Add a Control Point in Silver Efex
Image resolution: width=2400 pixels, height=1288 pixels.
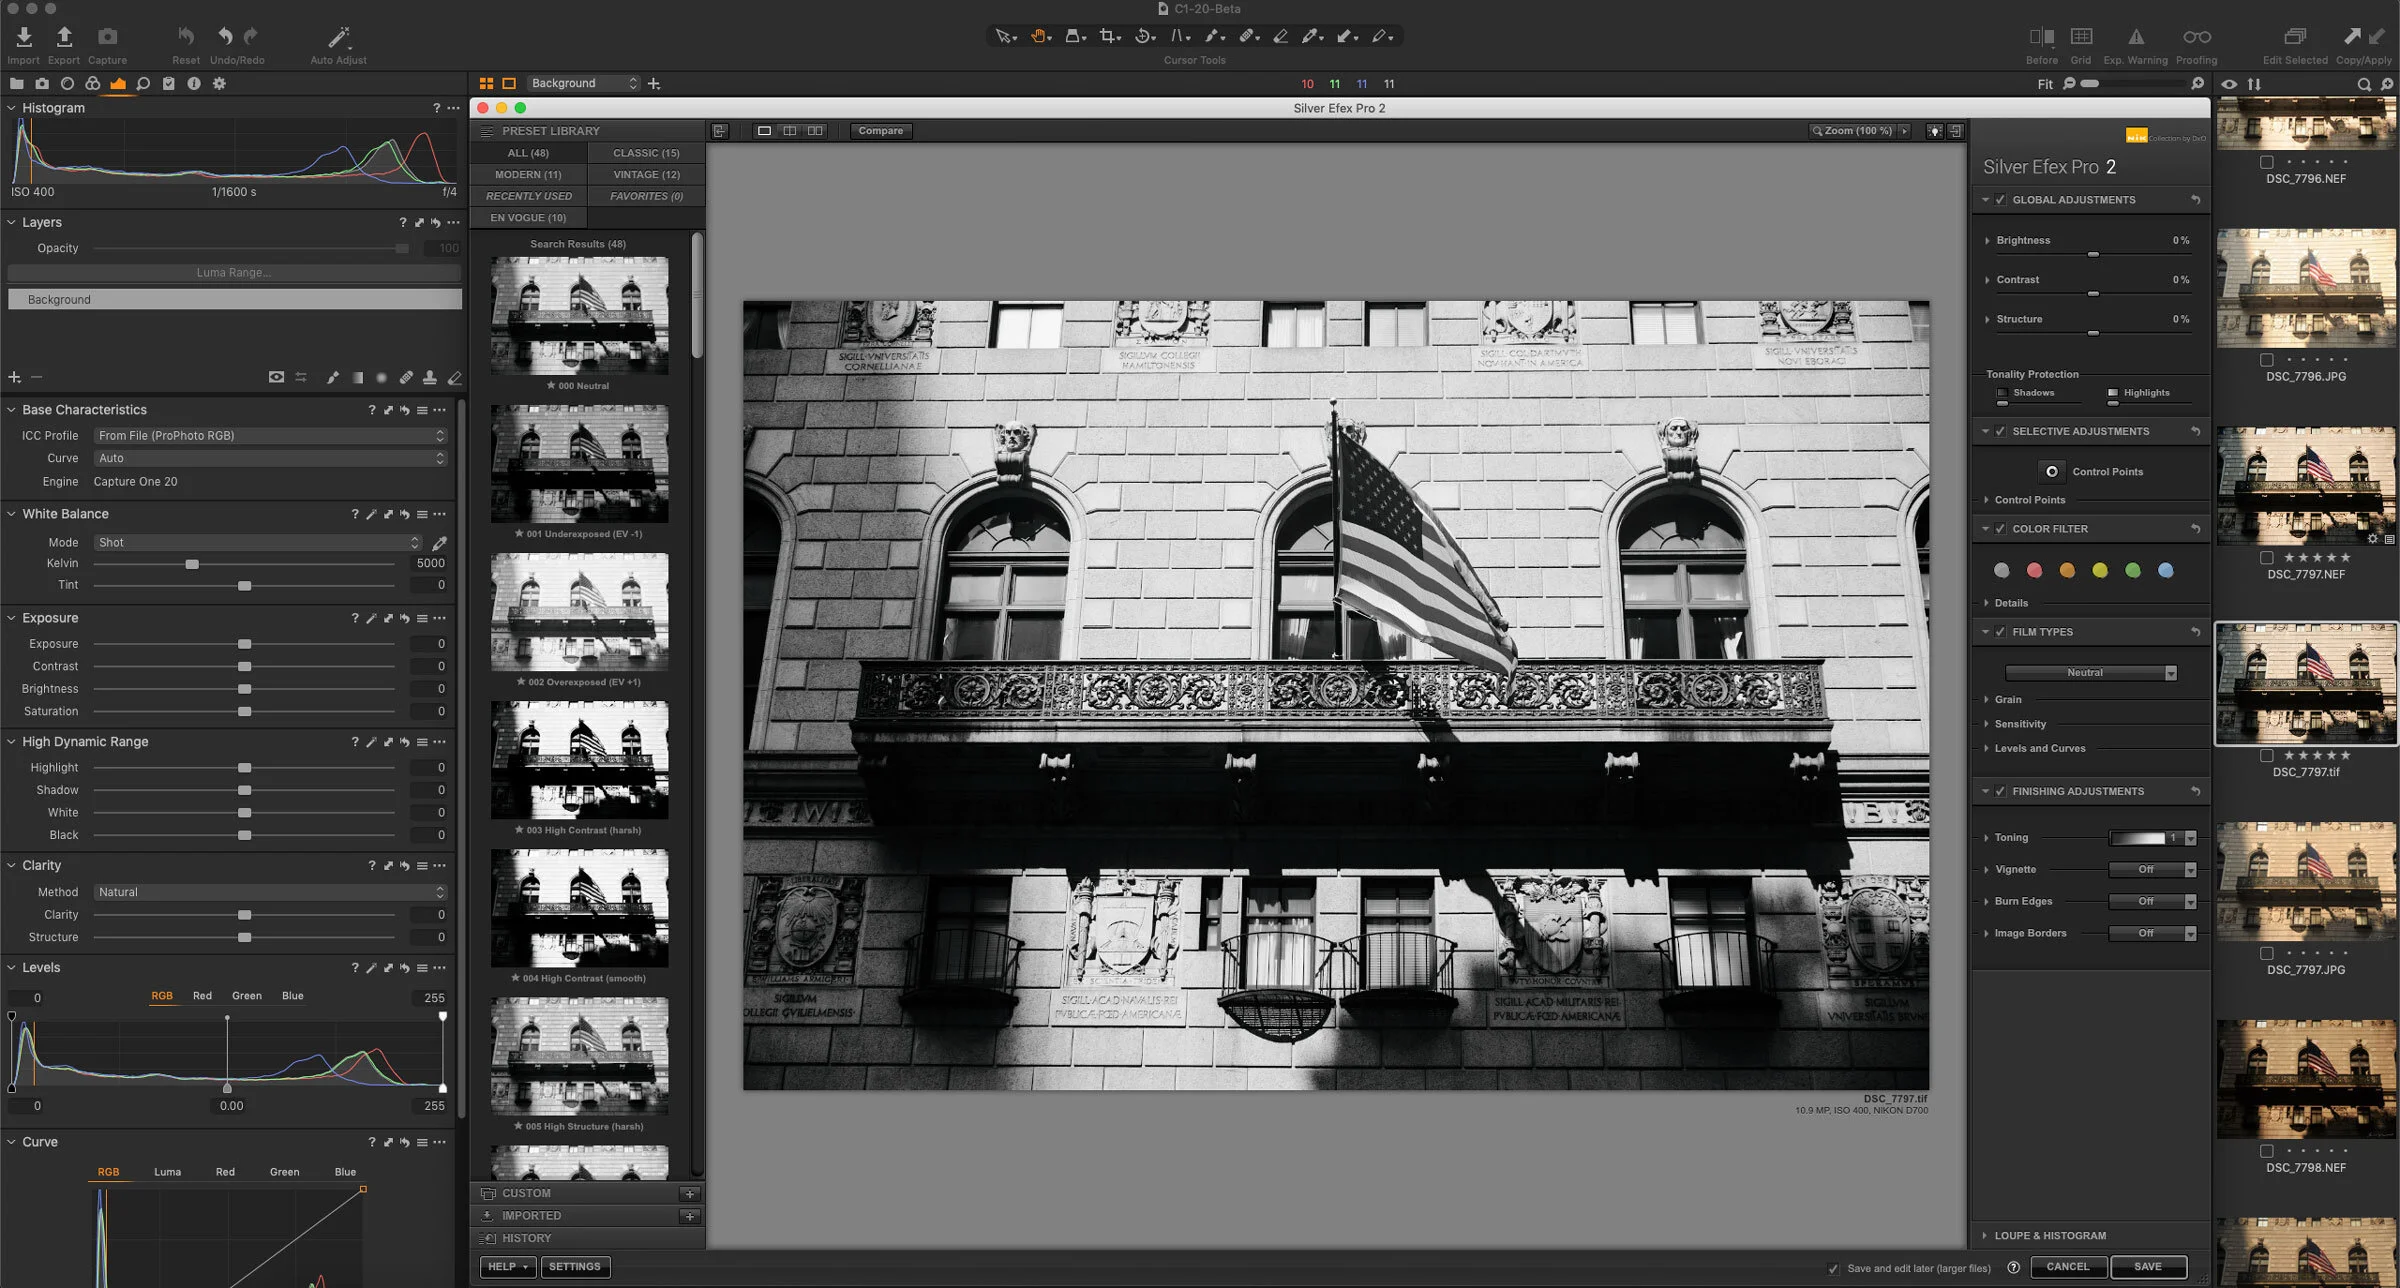point(2052,471)
